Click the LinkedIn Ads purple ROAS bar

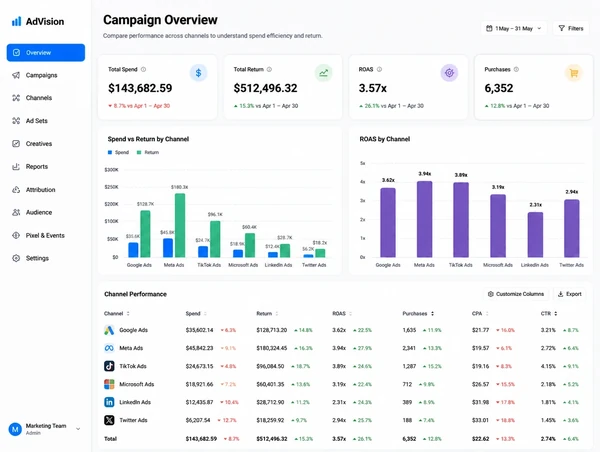535,235
